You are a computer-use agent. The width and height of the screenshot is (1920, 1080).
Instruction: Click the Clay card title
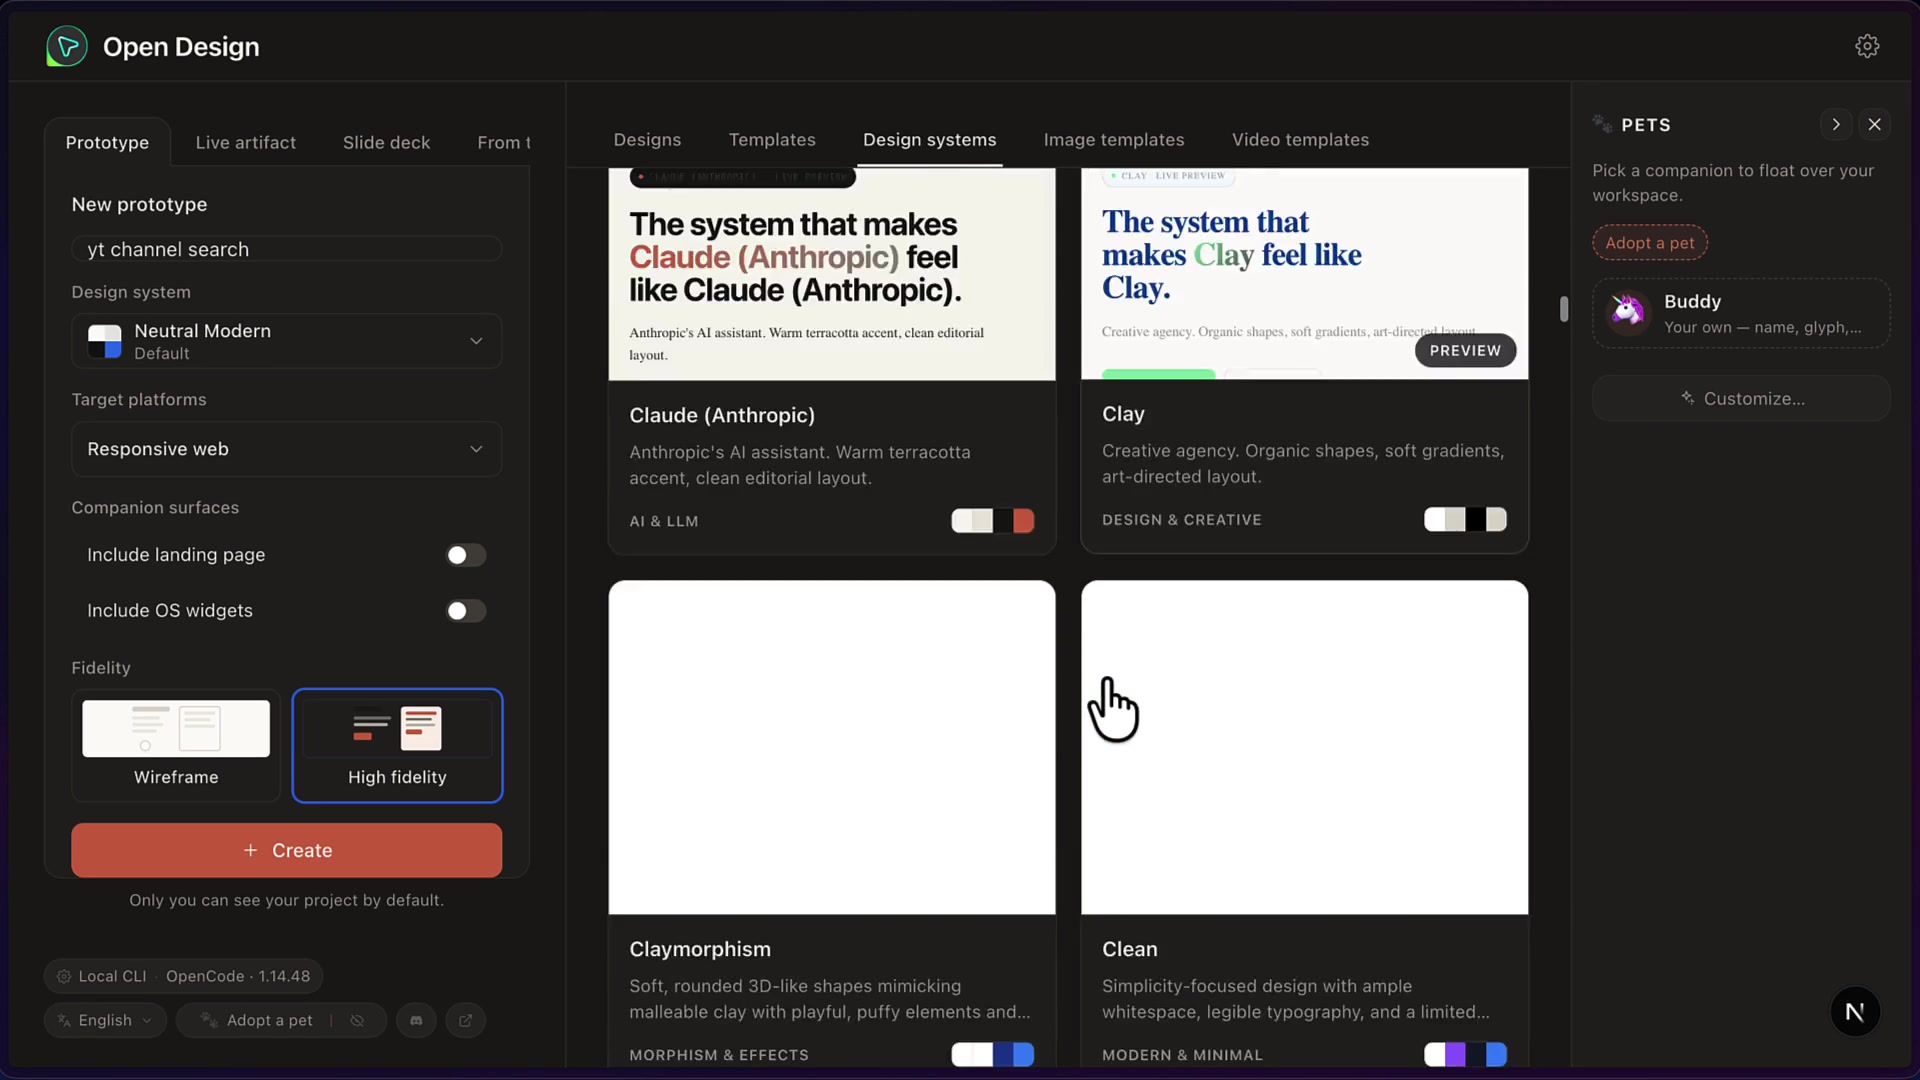(x=1123, y=414)
